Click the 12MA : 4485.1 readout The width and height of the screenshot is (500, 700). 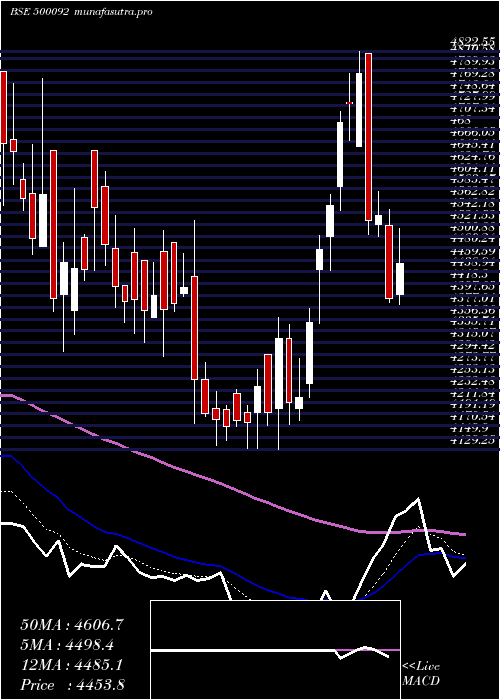pos(72,665)
